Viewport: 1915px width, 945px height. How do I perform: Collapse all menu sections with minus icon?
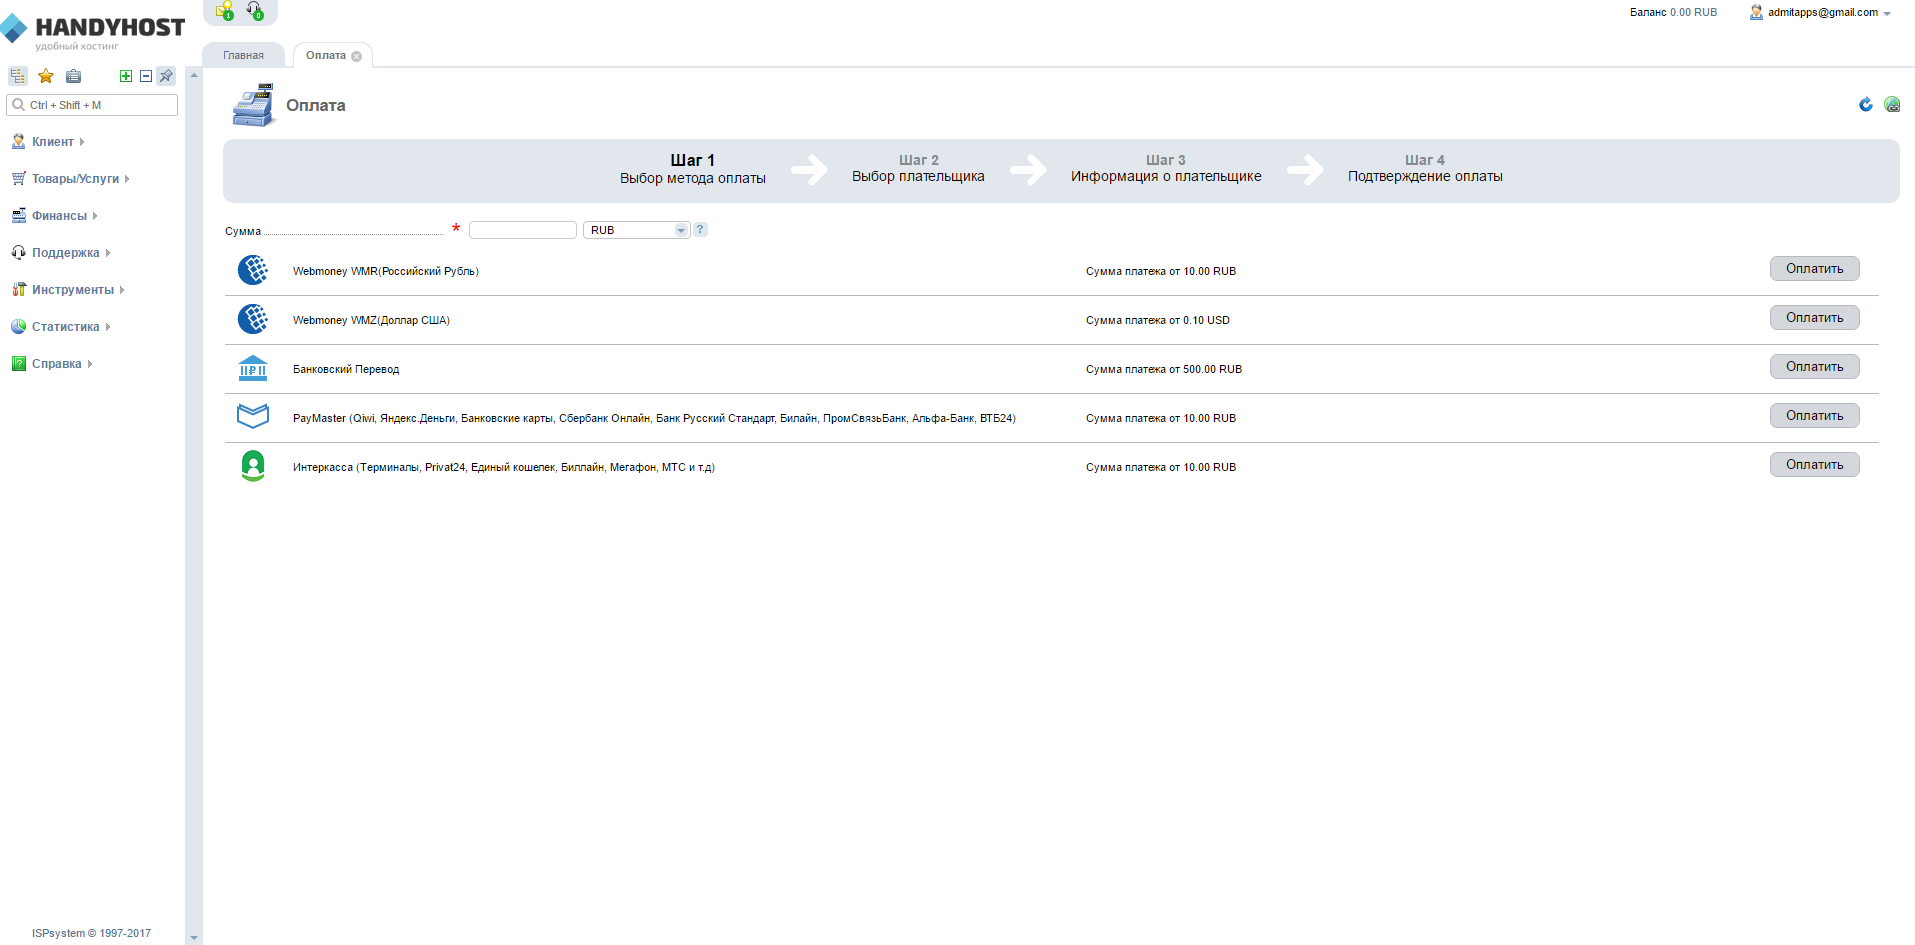[146, 76]
